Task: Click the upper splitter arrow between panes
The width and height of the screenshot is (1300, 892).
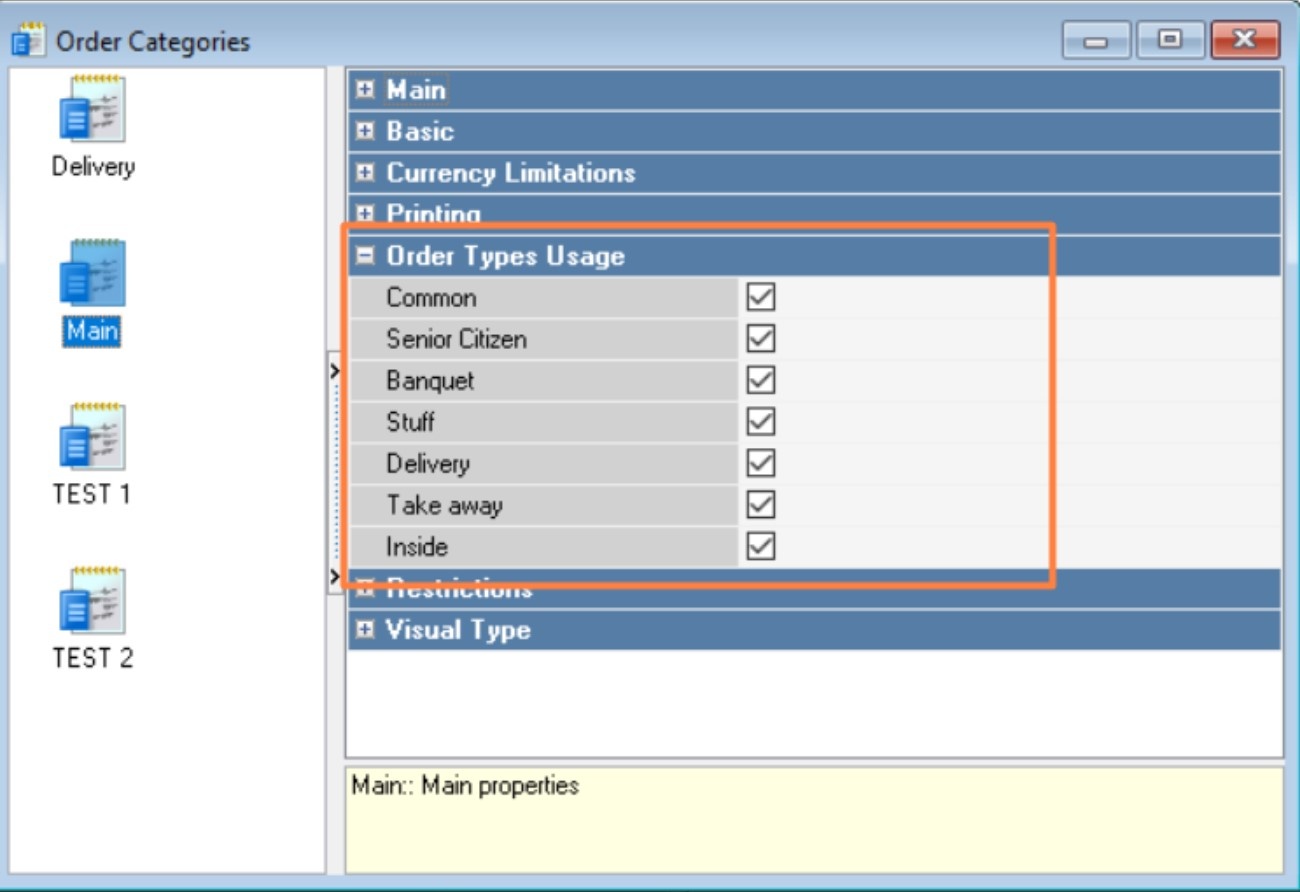Action: (x=335, y=372)
